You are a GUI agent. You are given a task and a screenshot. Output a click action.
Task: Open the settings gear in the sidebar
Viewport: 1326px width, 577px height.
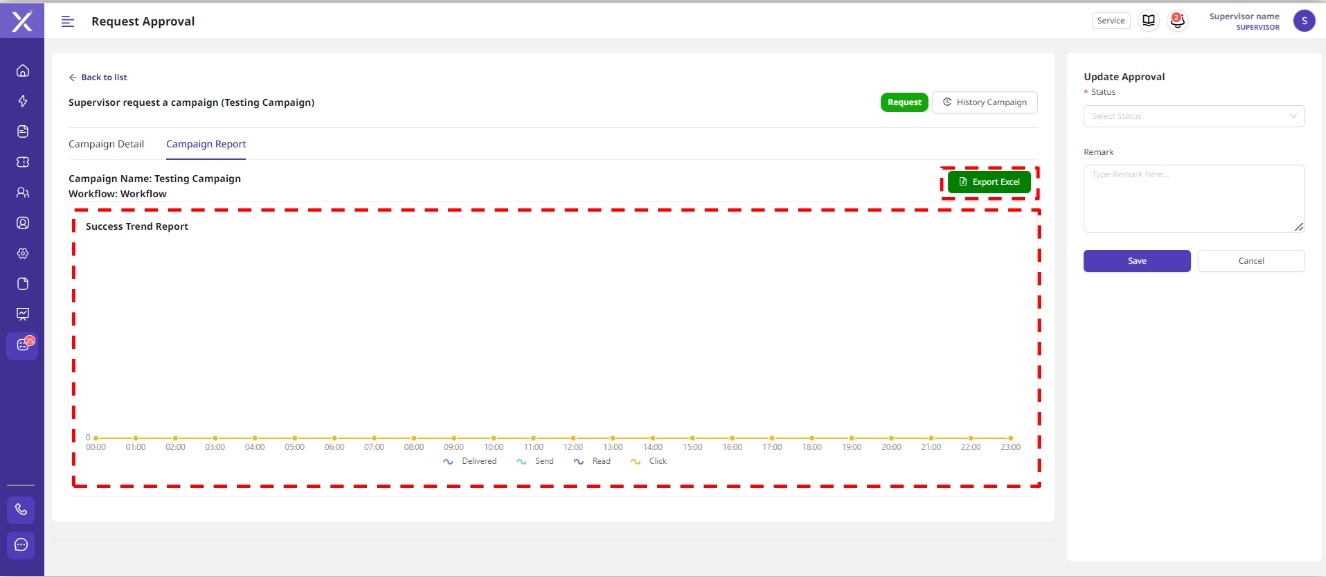pos(23,253)
